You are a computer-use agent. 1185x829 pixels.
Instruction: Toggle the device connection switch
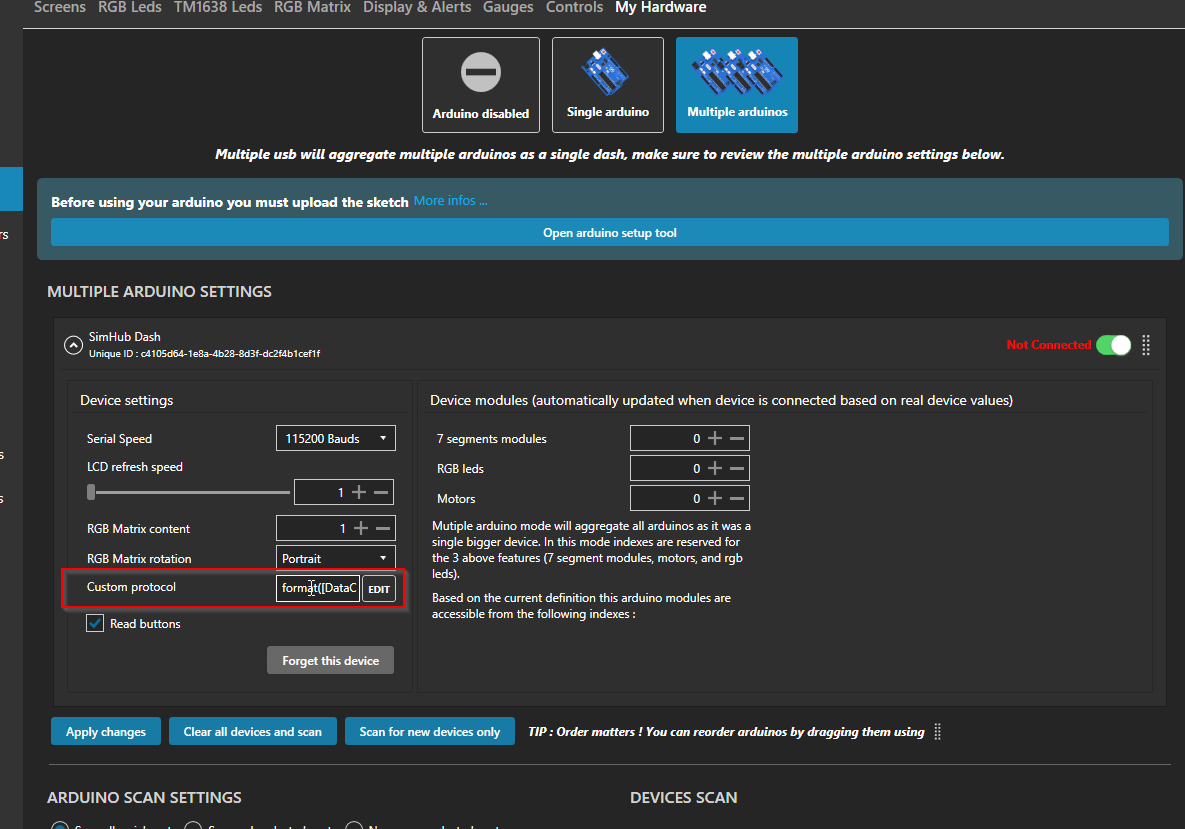(1113, 344)
